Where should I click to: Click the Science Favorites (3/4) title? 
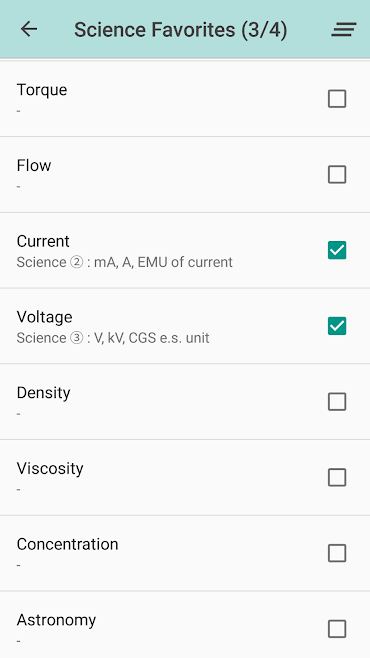181,30
